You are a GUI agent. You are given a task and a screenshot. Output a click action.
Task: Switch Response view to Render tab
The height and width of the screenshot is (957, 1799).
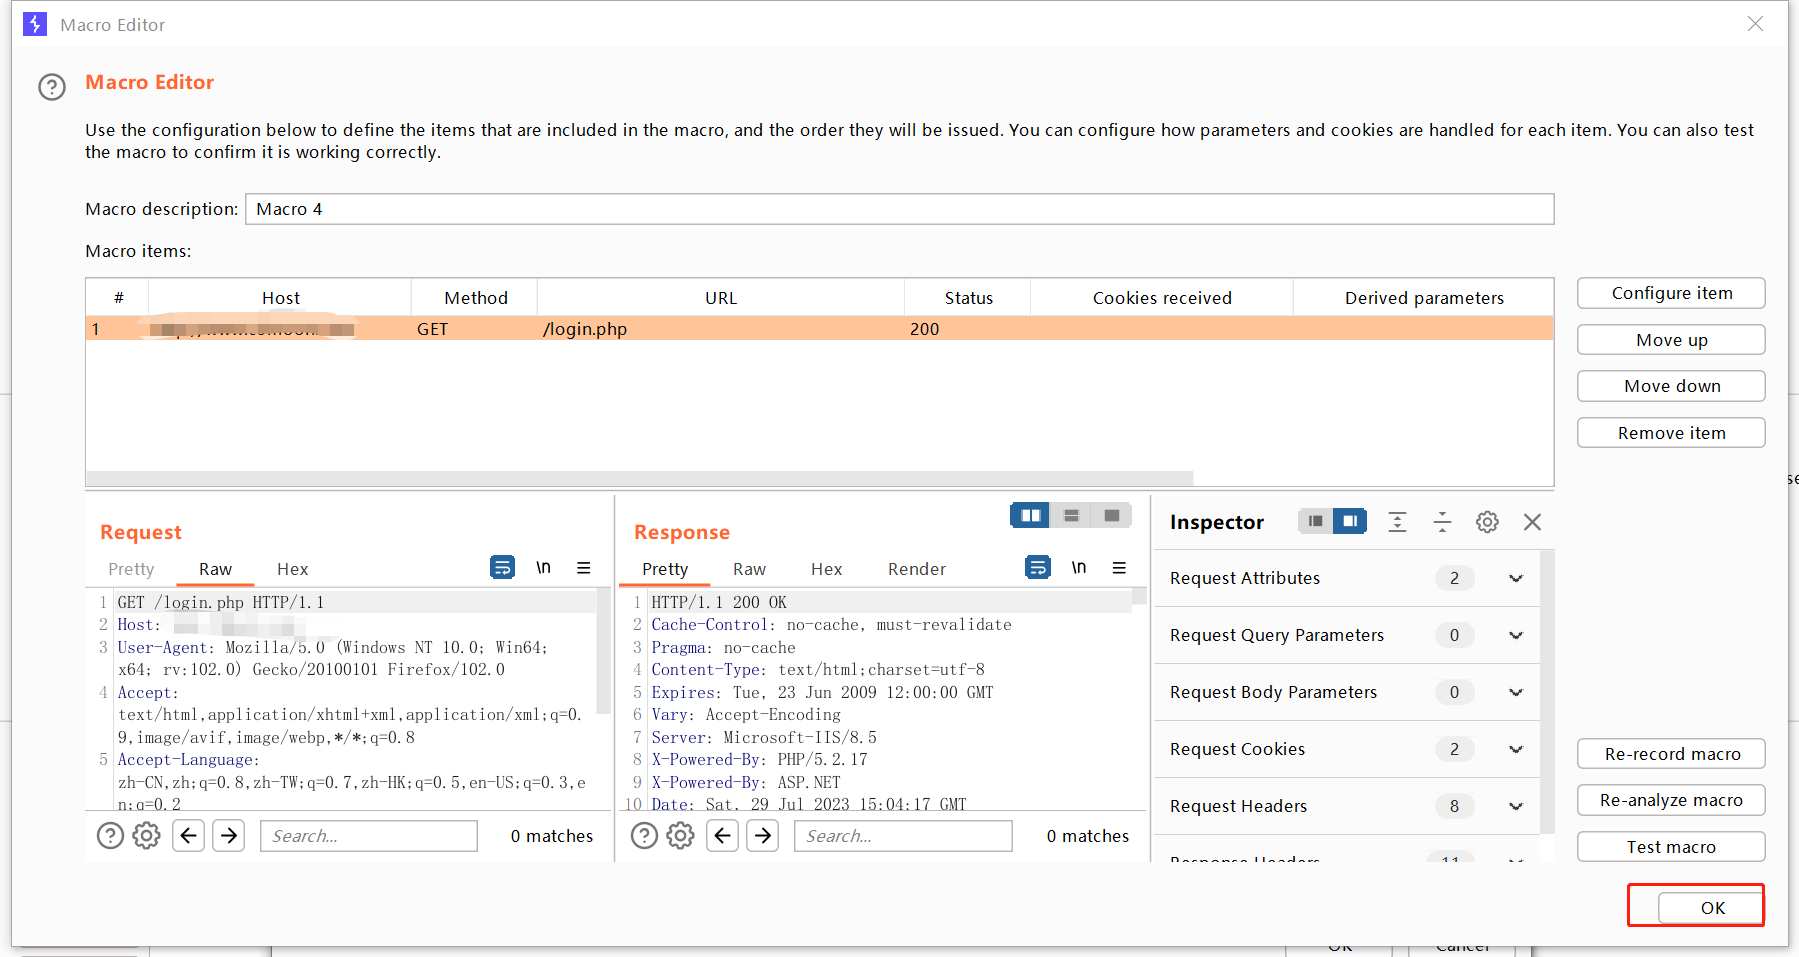(916, 569)
